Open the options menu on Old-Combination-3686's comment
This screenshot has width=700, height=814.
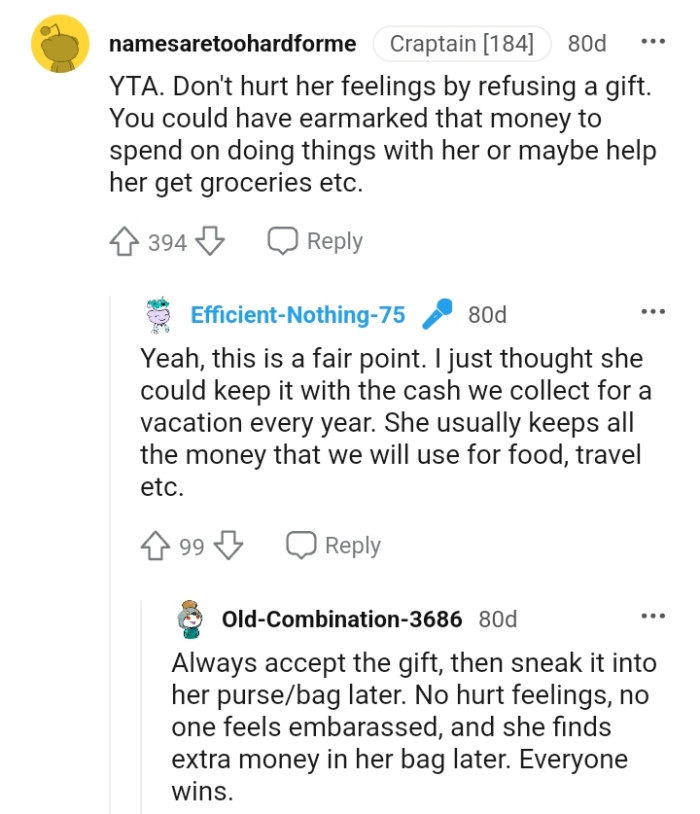pos(654,617)
